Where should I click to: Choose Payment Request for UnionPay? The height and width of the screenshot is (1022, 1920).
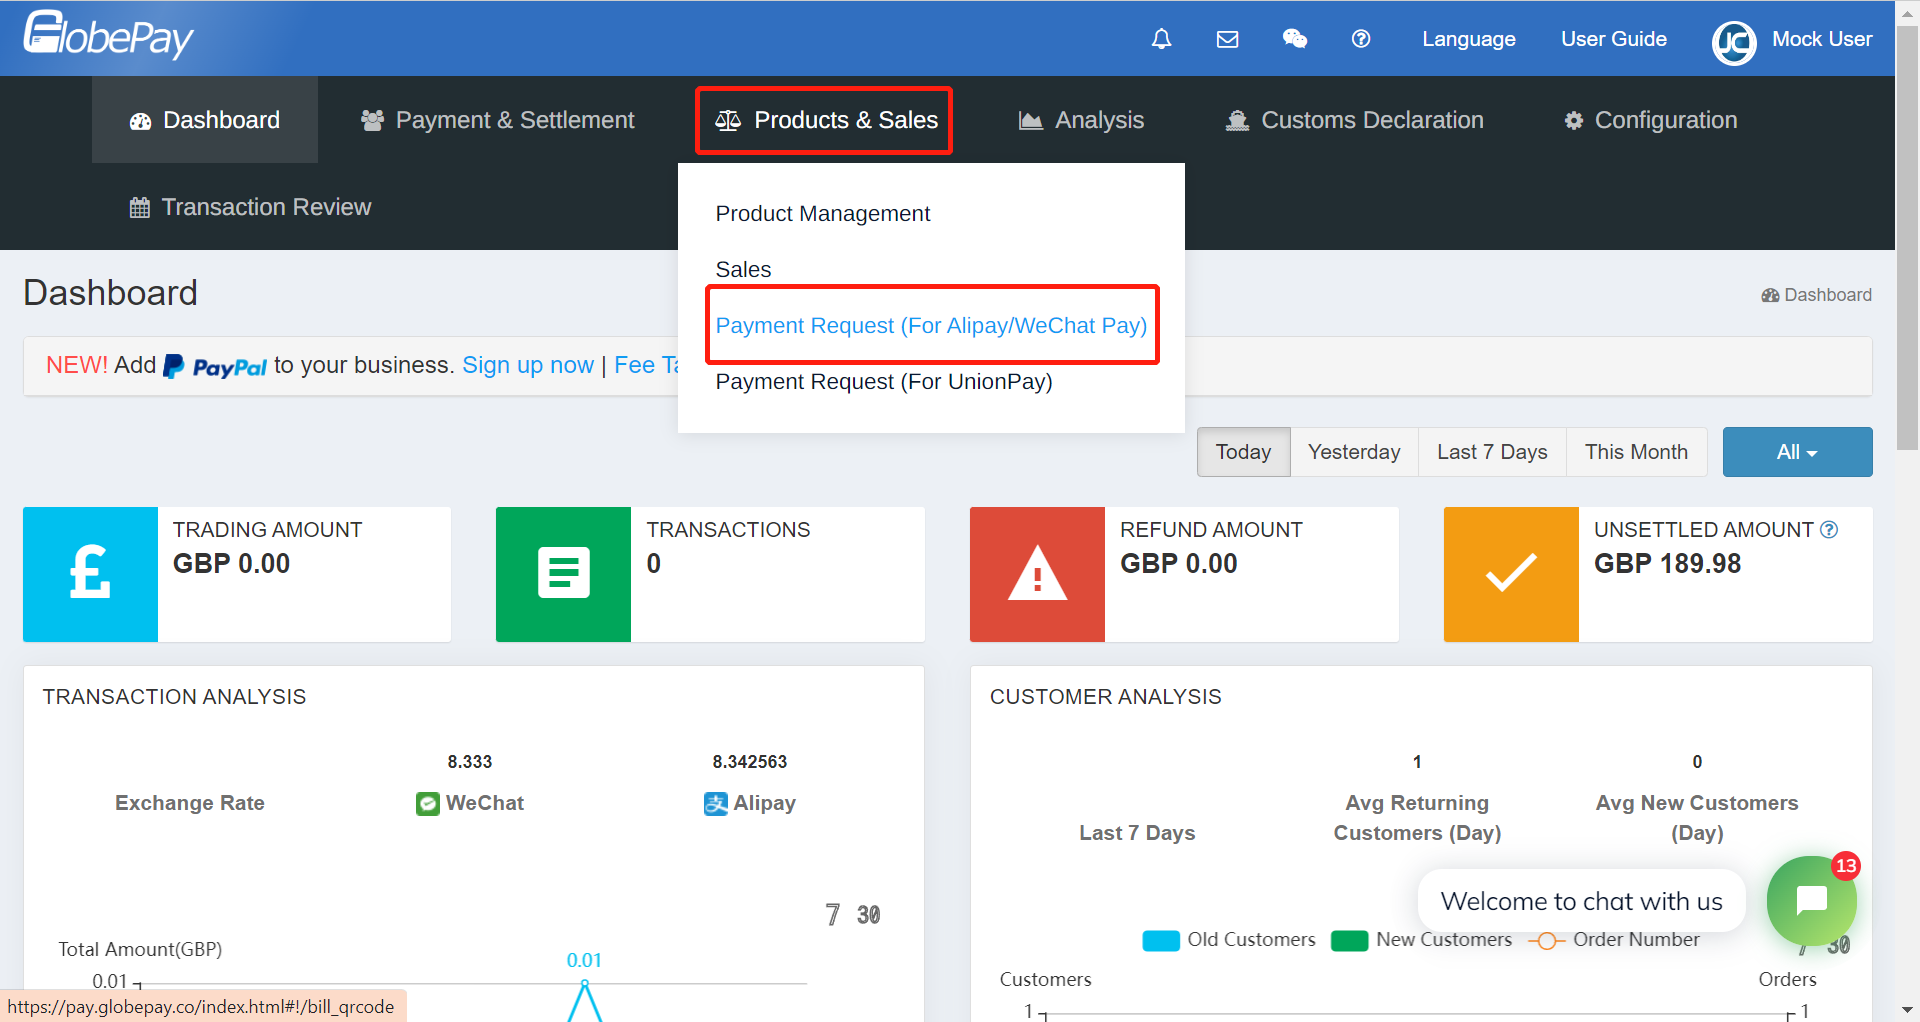pos(884,382)
